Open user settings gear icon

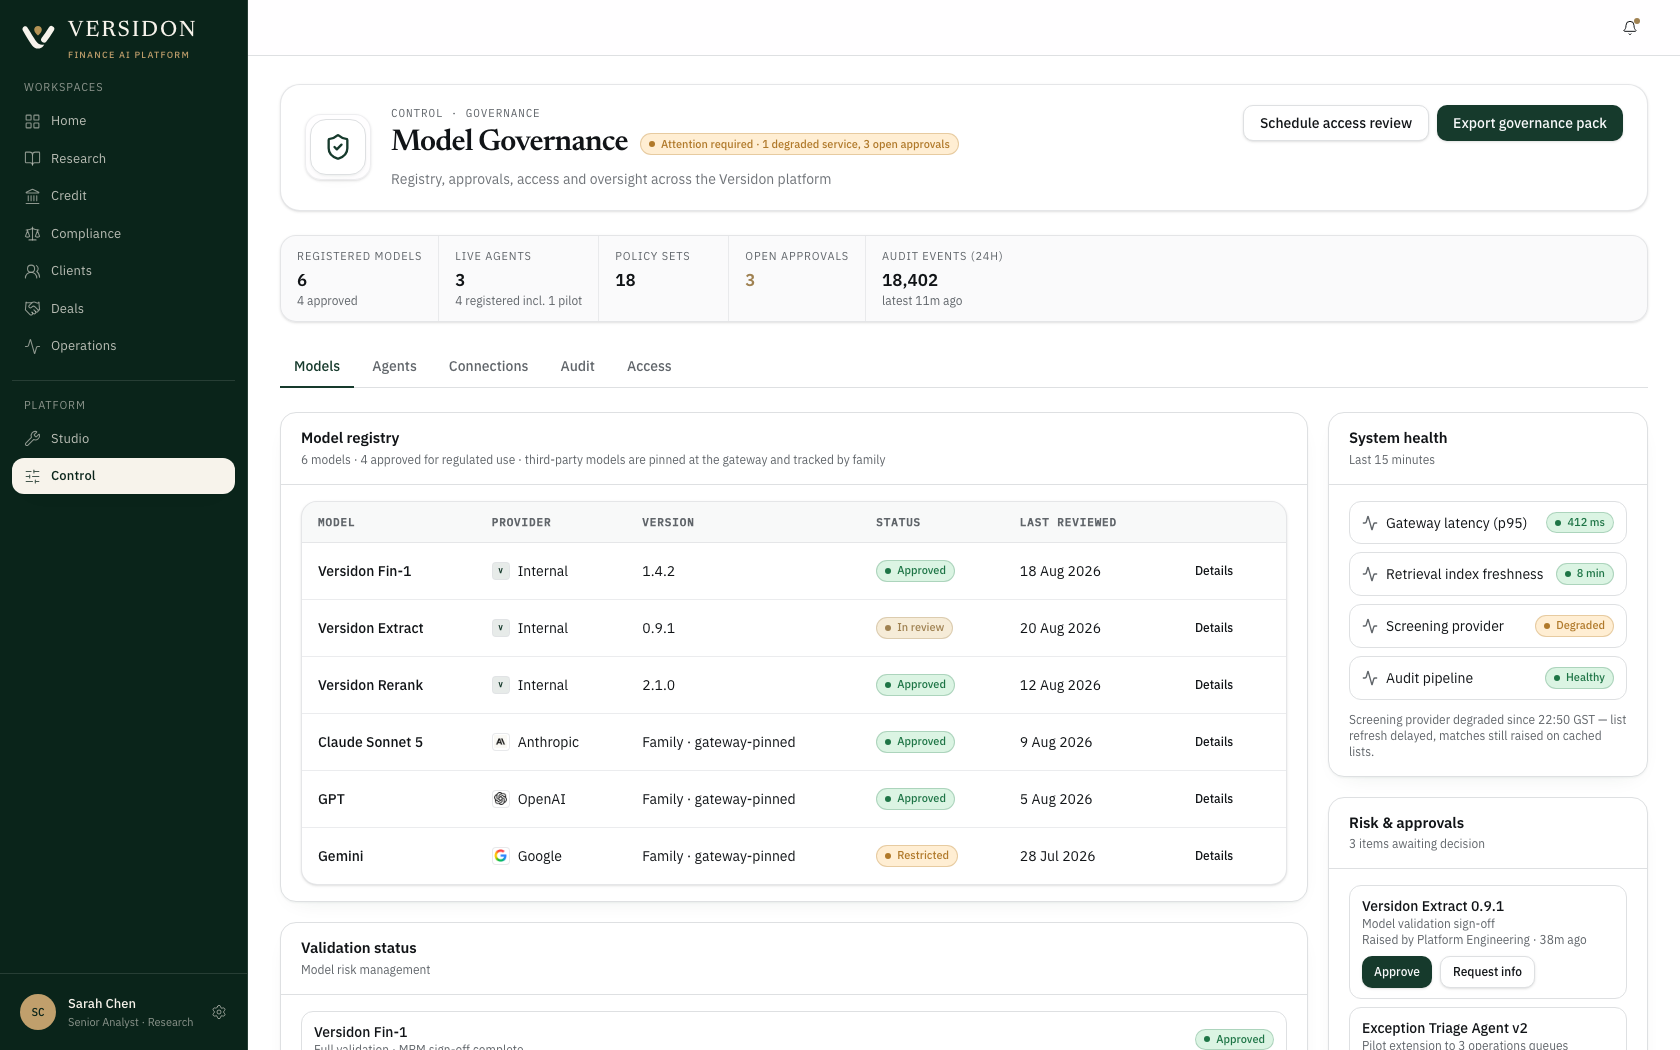(219, 1012)
